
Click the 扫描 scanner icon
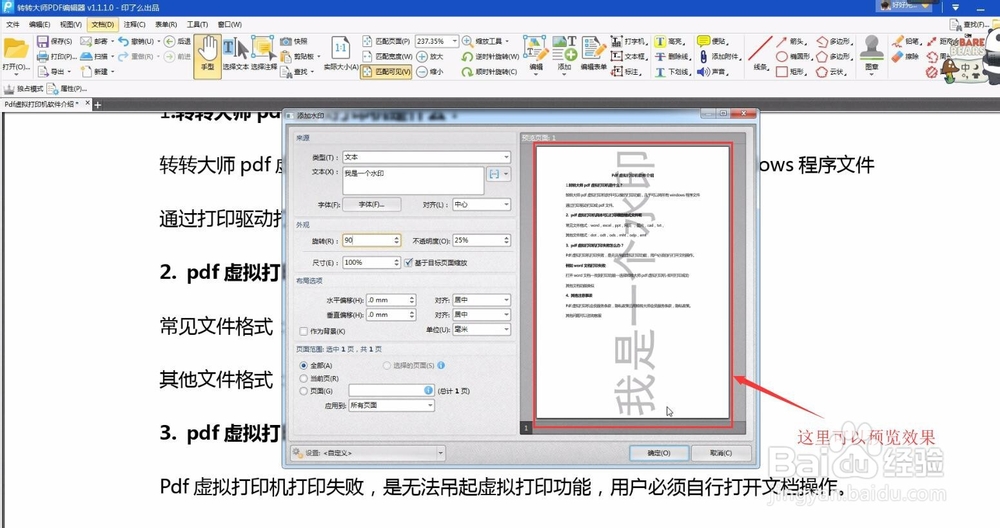[86, 56]
